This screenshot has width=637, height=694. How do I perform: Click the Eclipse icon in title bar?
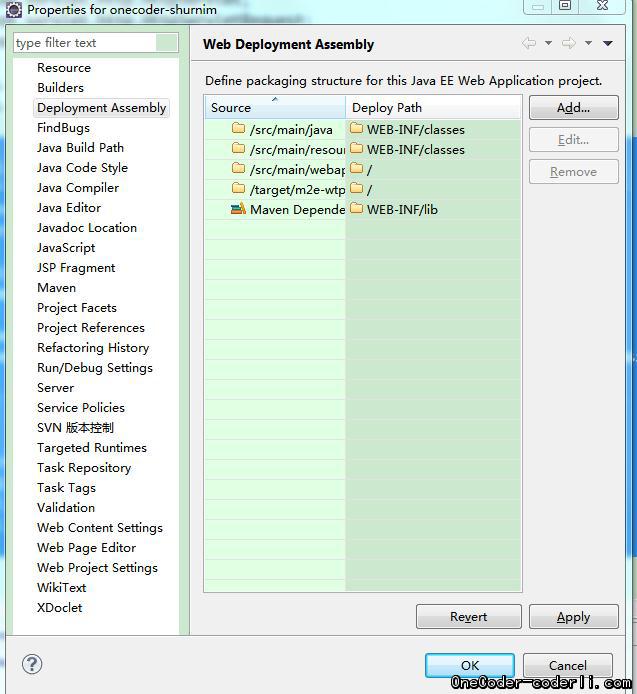tap(13, 10)
